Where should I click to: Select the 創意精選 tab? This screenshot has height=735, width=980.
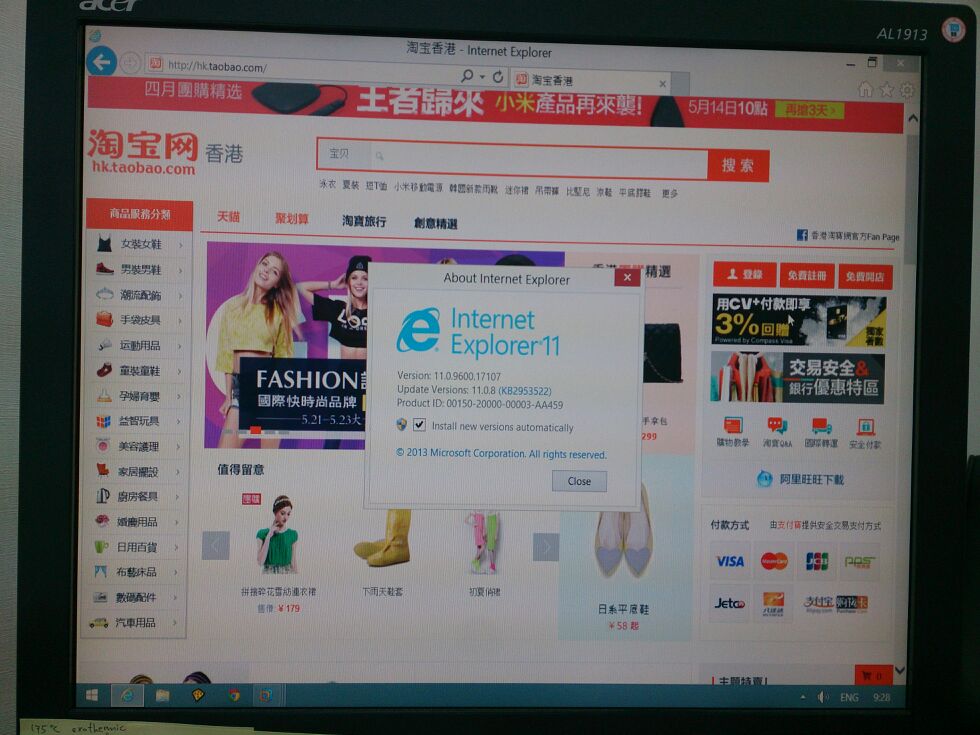click(436, 223)
